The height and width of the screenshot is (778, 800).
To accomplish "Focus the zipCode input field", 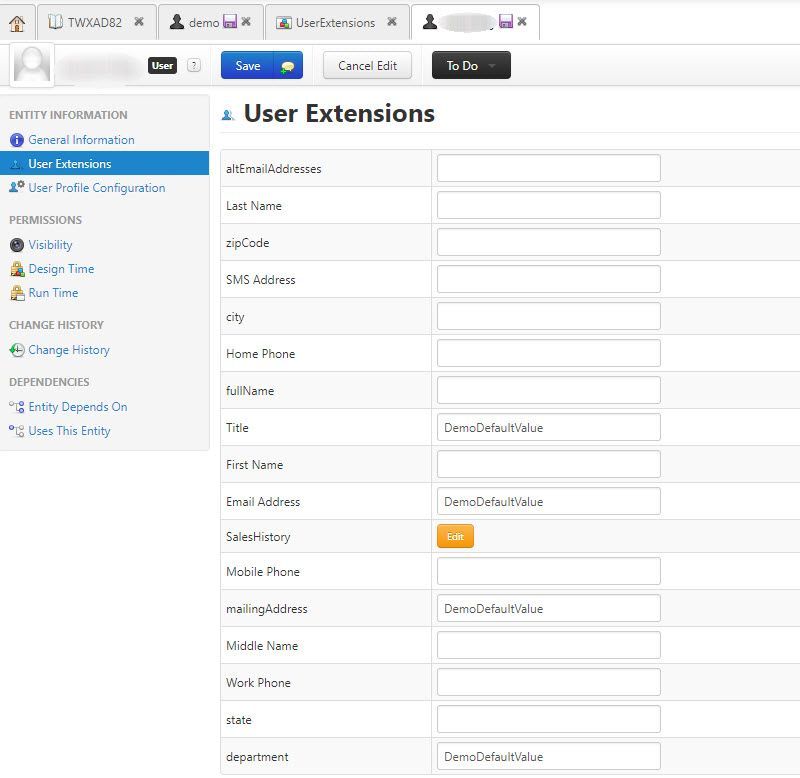I will [548, 242].
